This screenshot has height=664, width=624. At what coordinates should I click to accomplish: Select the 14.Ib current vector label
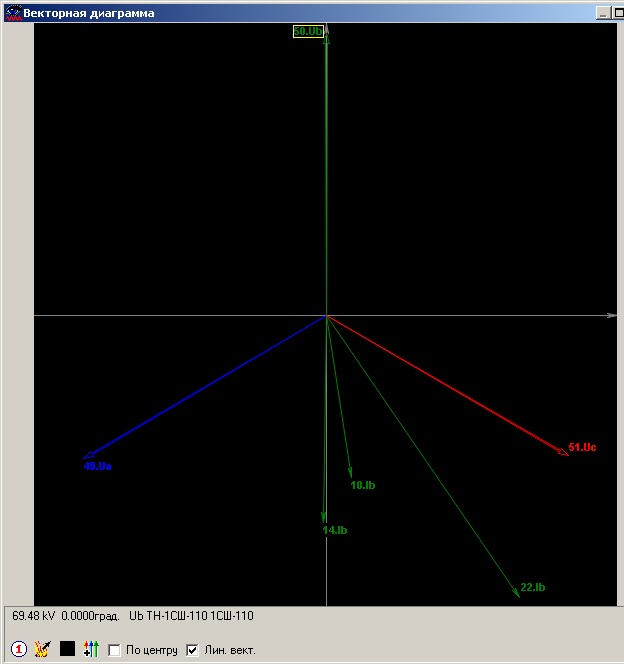tap(335, 530)
